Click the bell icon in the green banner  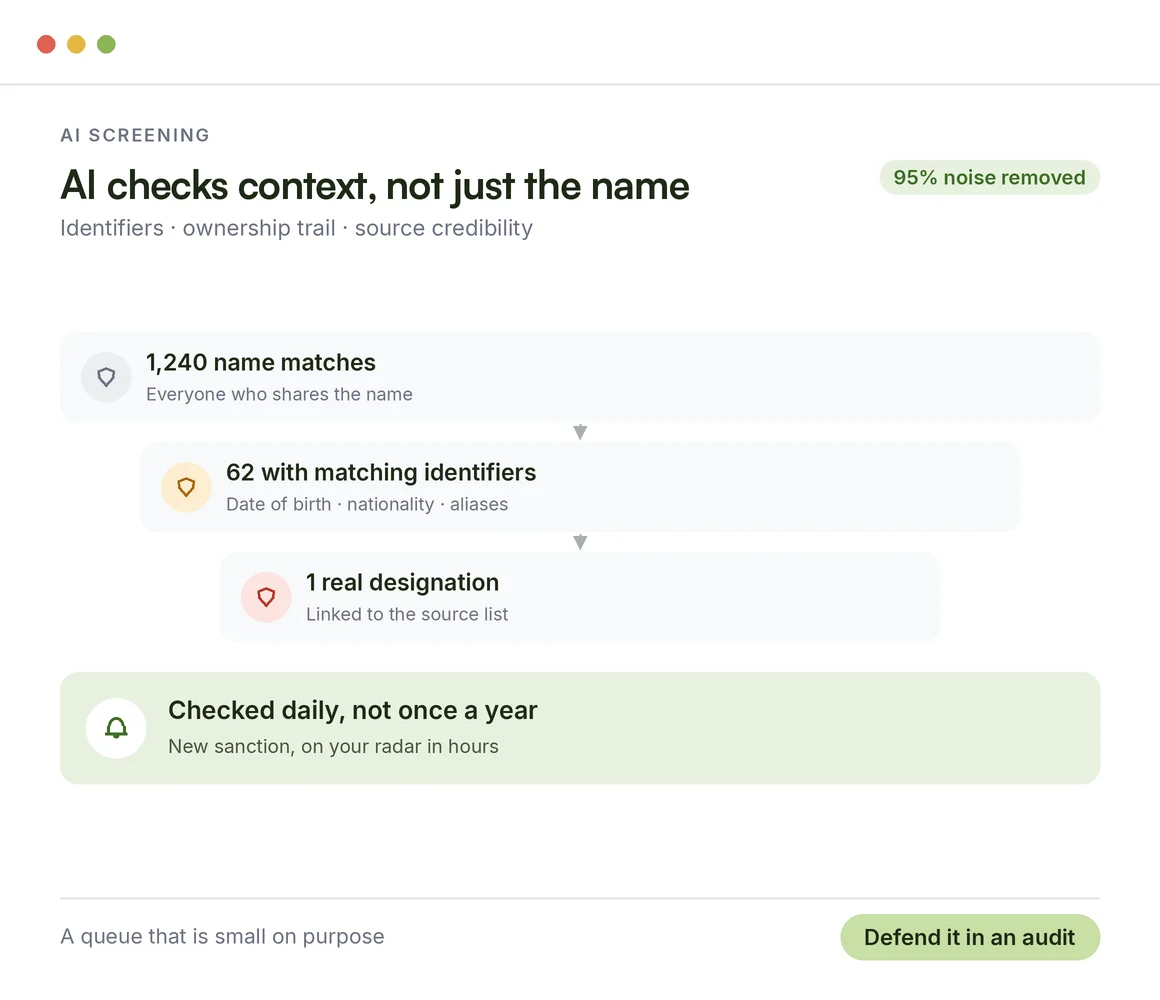(x=116, y=728)
